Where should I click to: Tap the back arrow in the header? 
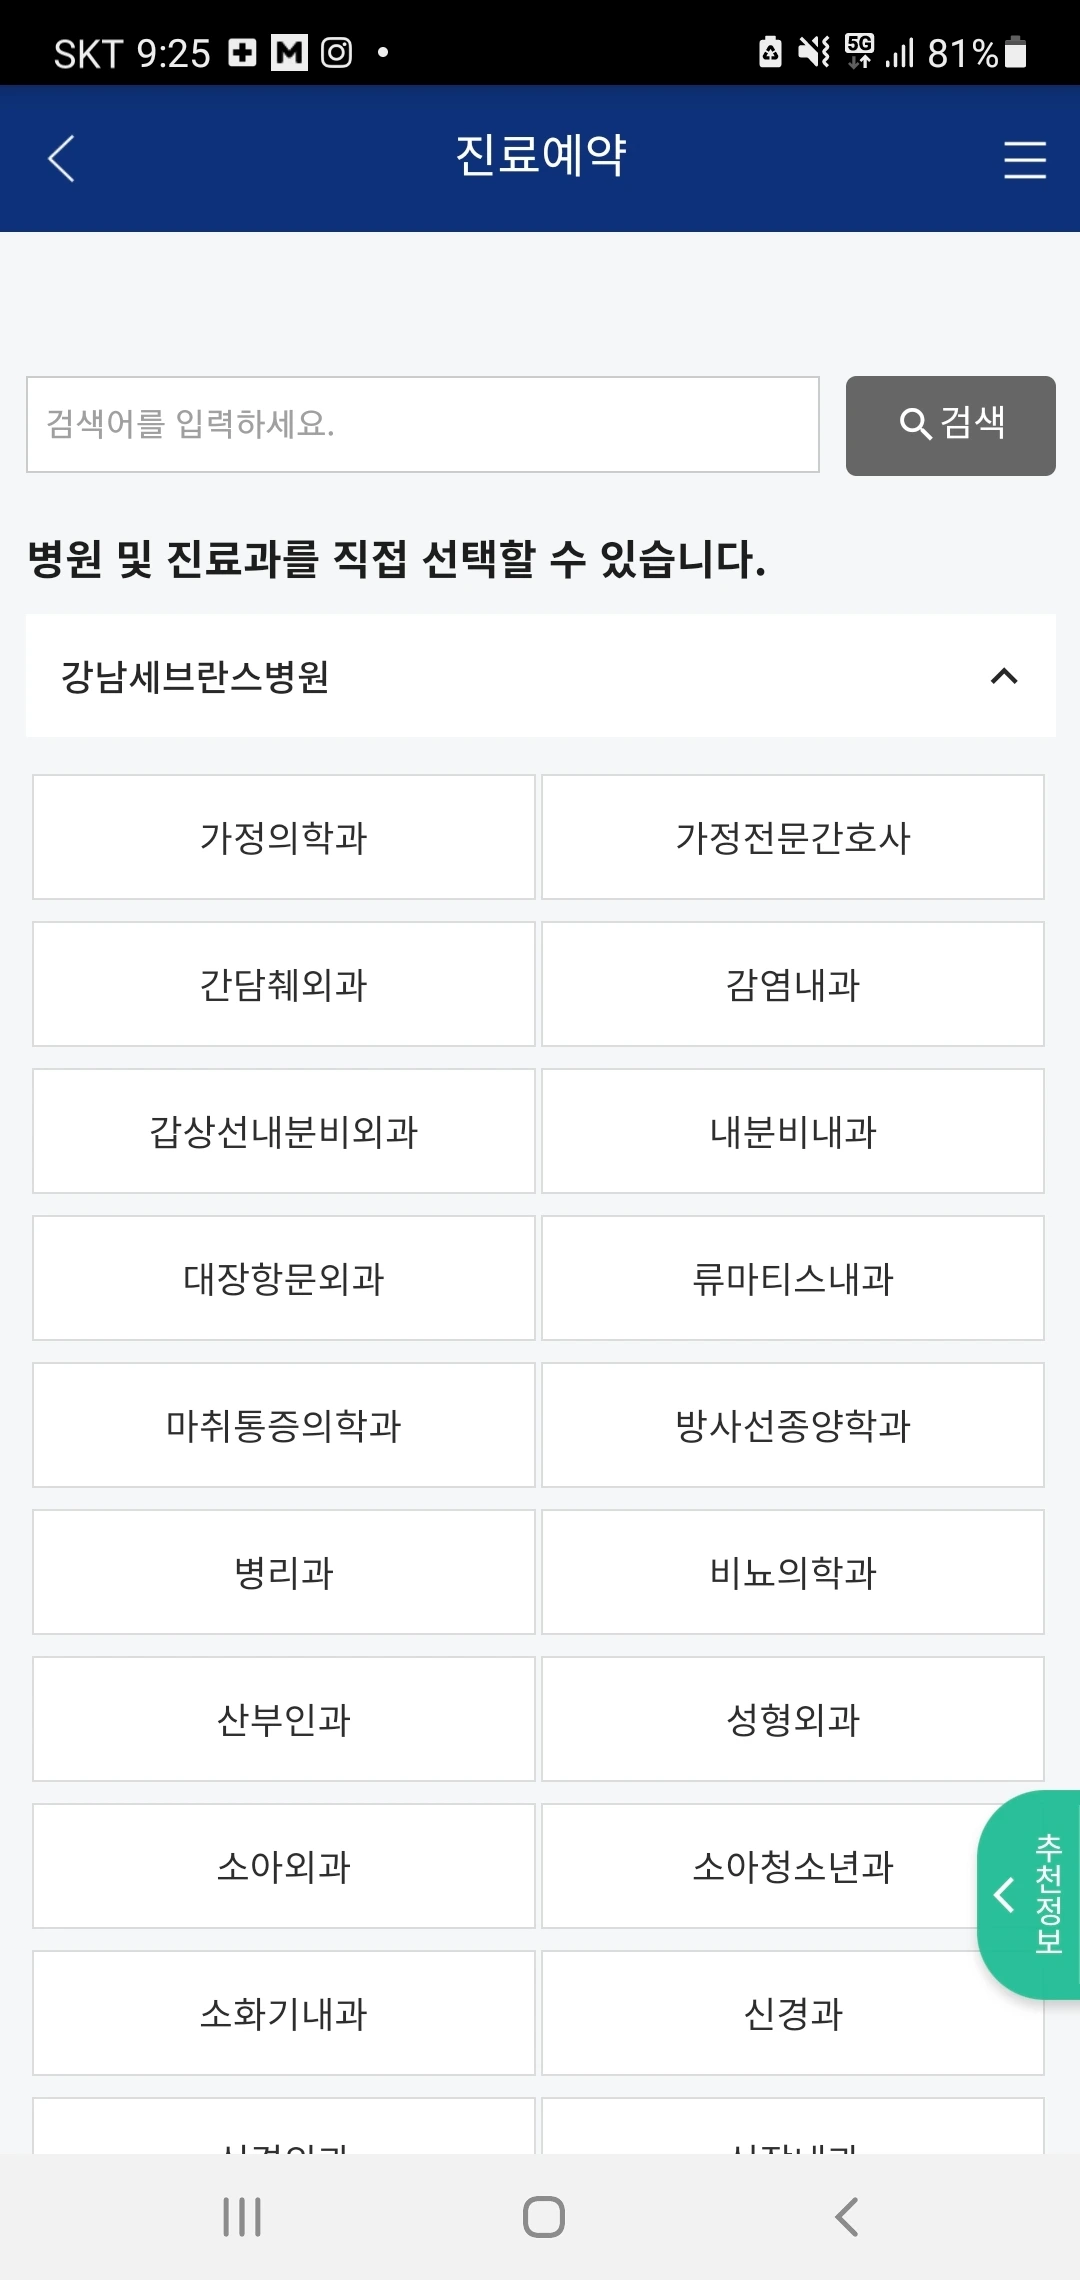[x=62, y=159]
